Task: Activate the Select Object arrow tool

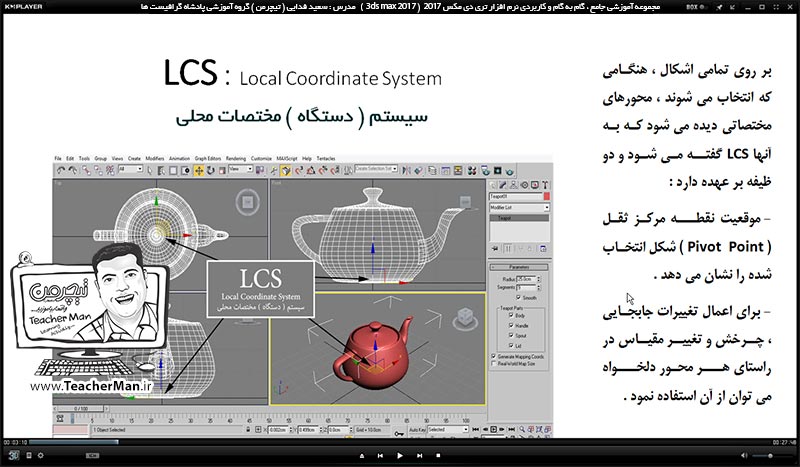Action: pyautogui.click(x=149, y=170)
